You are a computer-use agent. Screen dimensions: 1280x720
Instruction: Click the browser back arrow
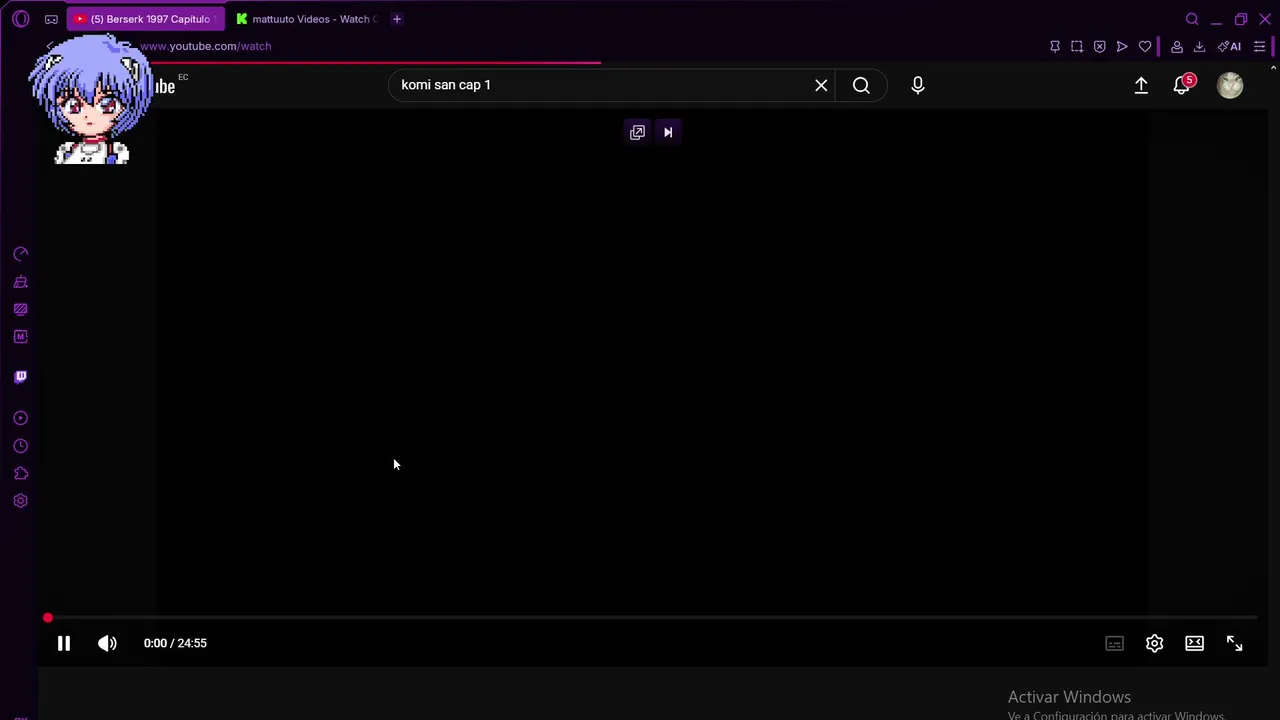tap(50, 46)
